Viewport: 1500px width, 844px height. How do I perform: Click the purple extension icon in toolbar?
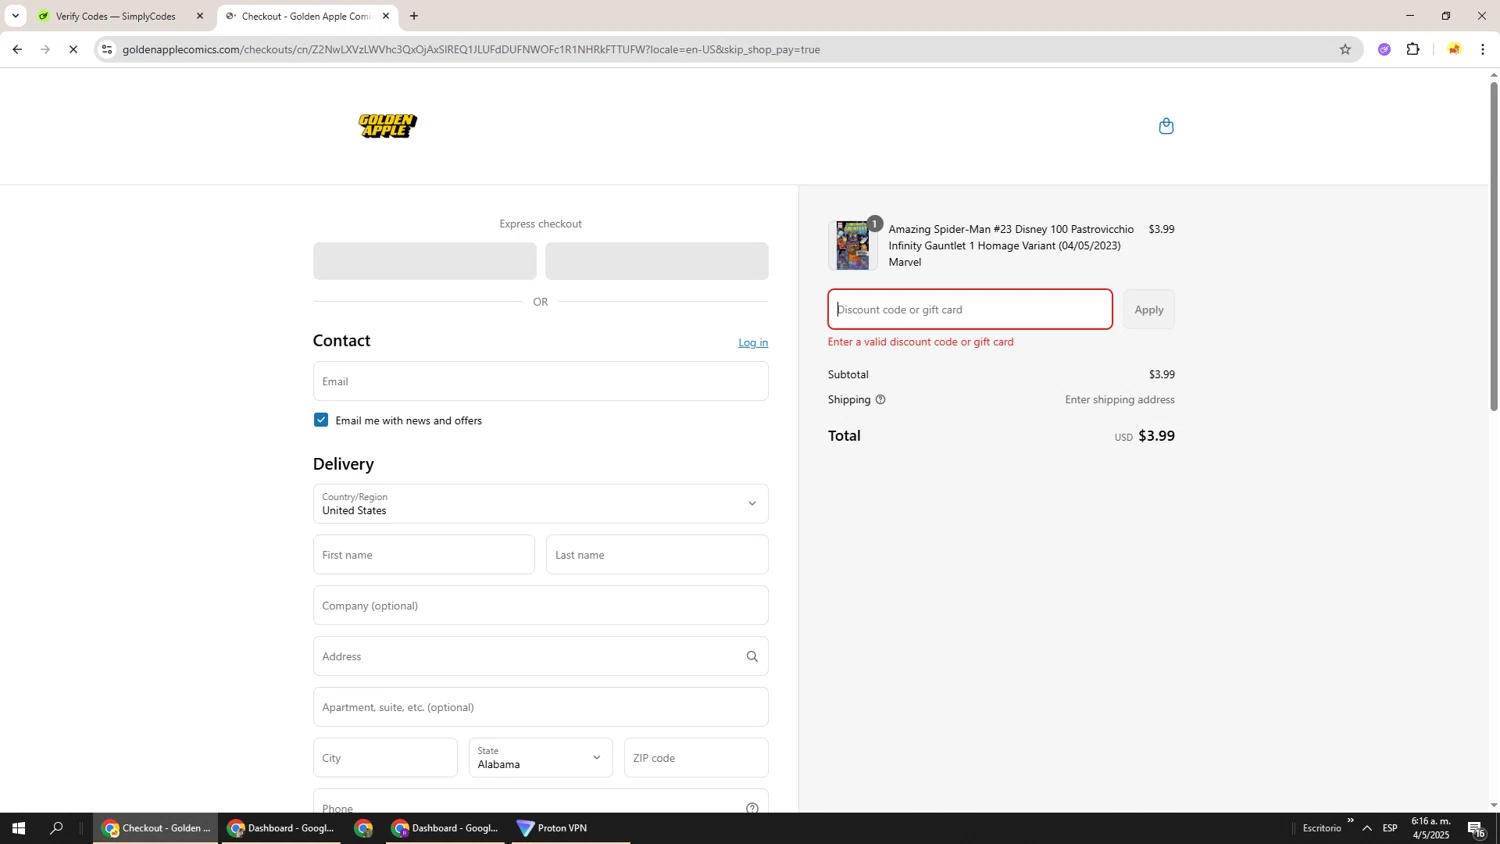point(1384,49)
